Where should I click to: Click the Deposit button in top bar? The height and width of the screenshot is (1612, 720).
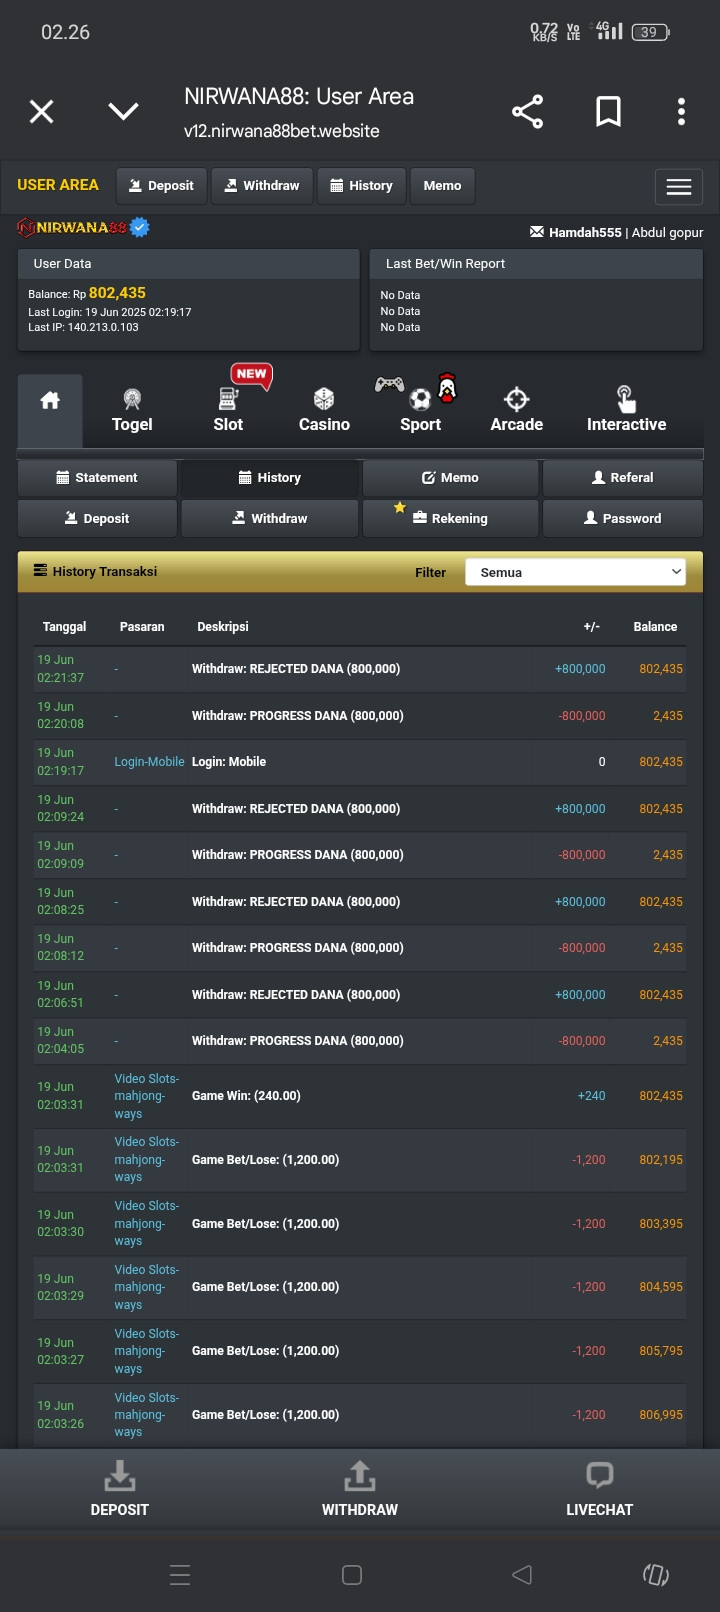coord(162,186)
